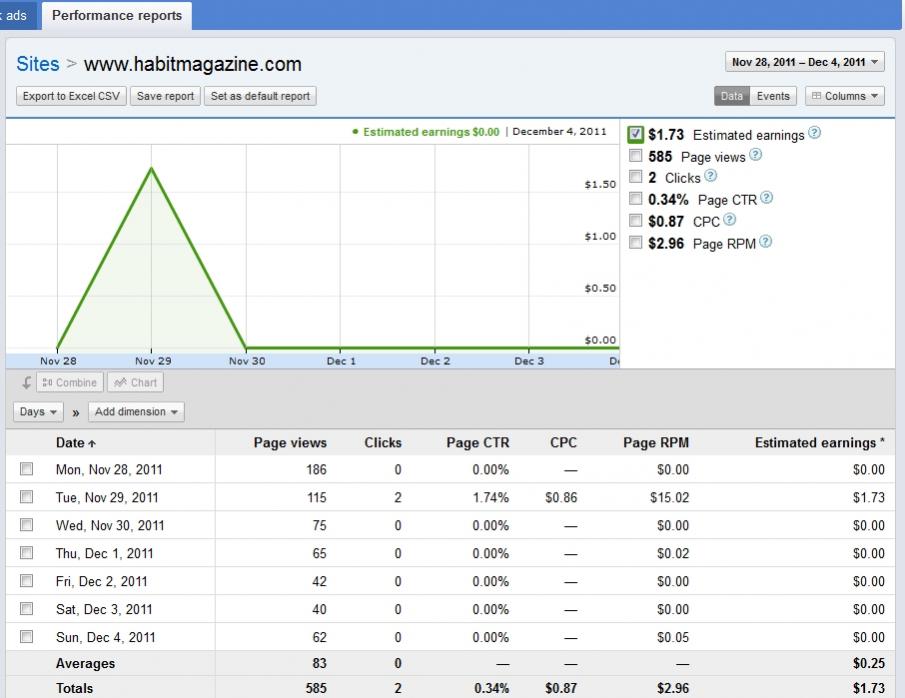Switch to the ads tab
Viewport: 905px width, 698px height.
click(16, 16)
